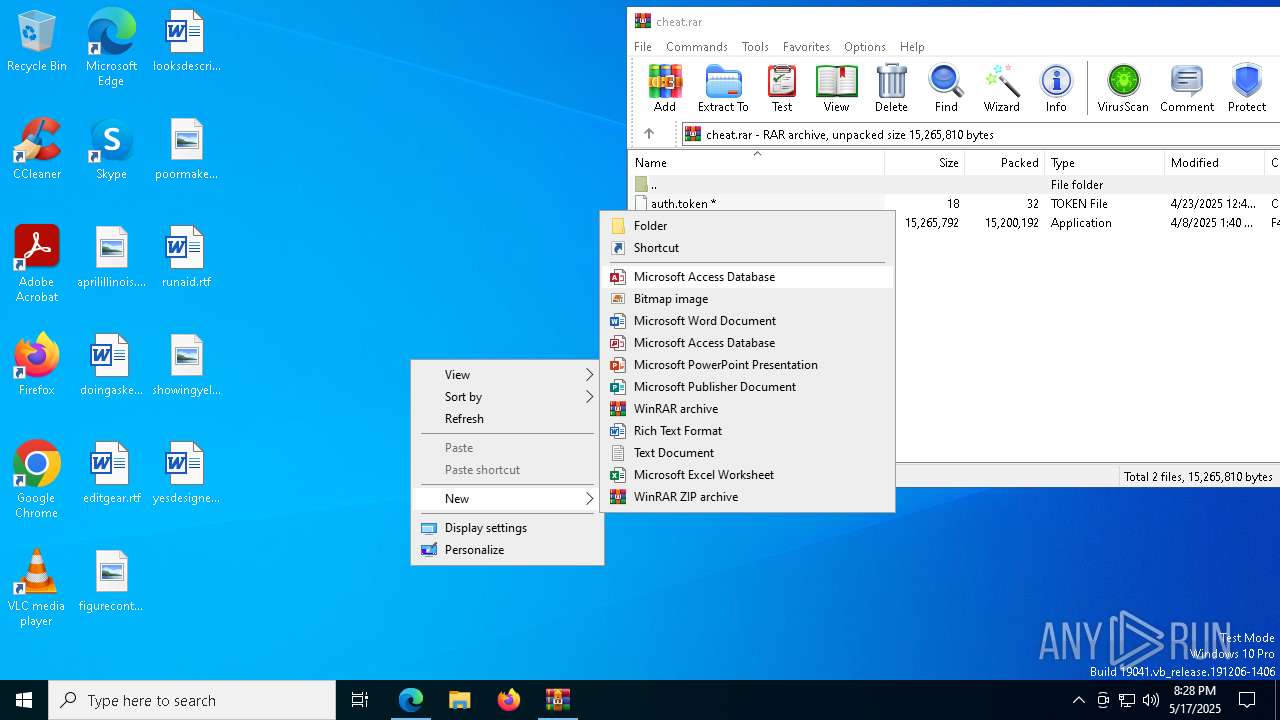Create a new Bitmap image

(747, 299)
